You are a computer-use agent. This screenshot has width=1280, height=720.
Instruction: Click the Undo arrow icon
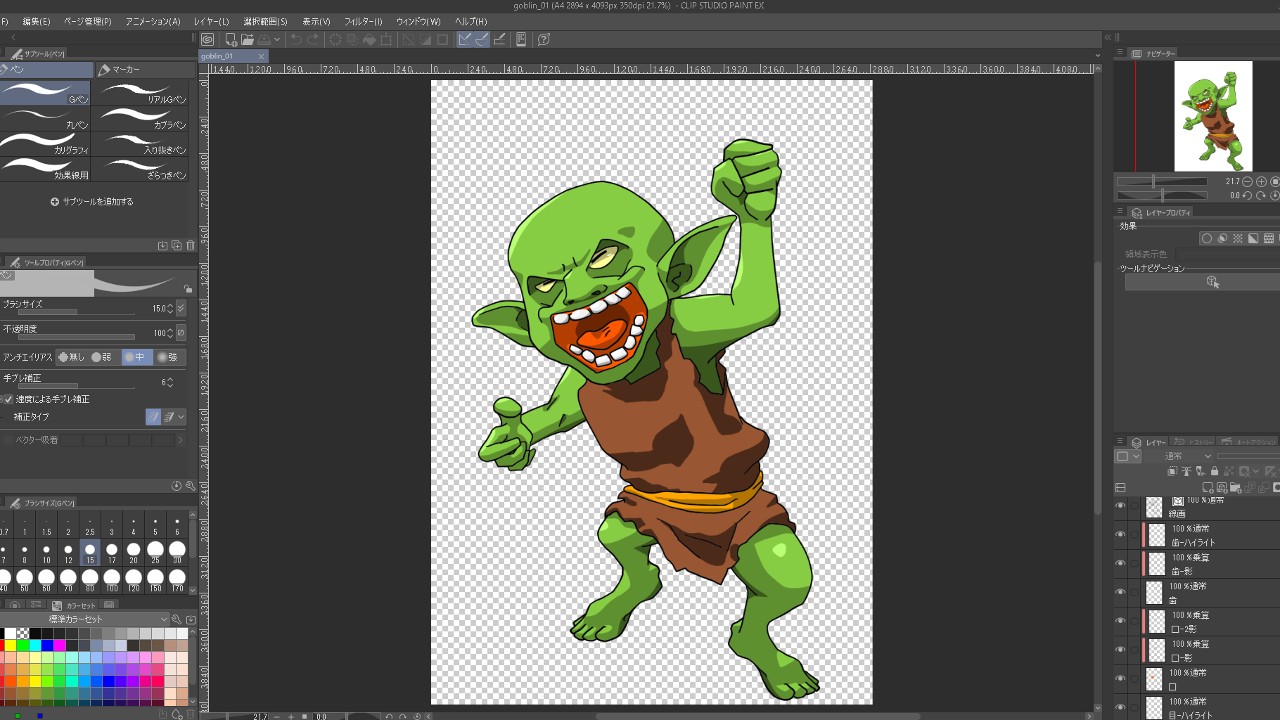coord(295,39)
